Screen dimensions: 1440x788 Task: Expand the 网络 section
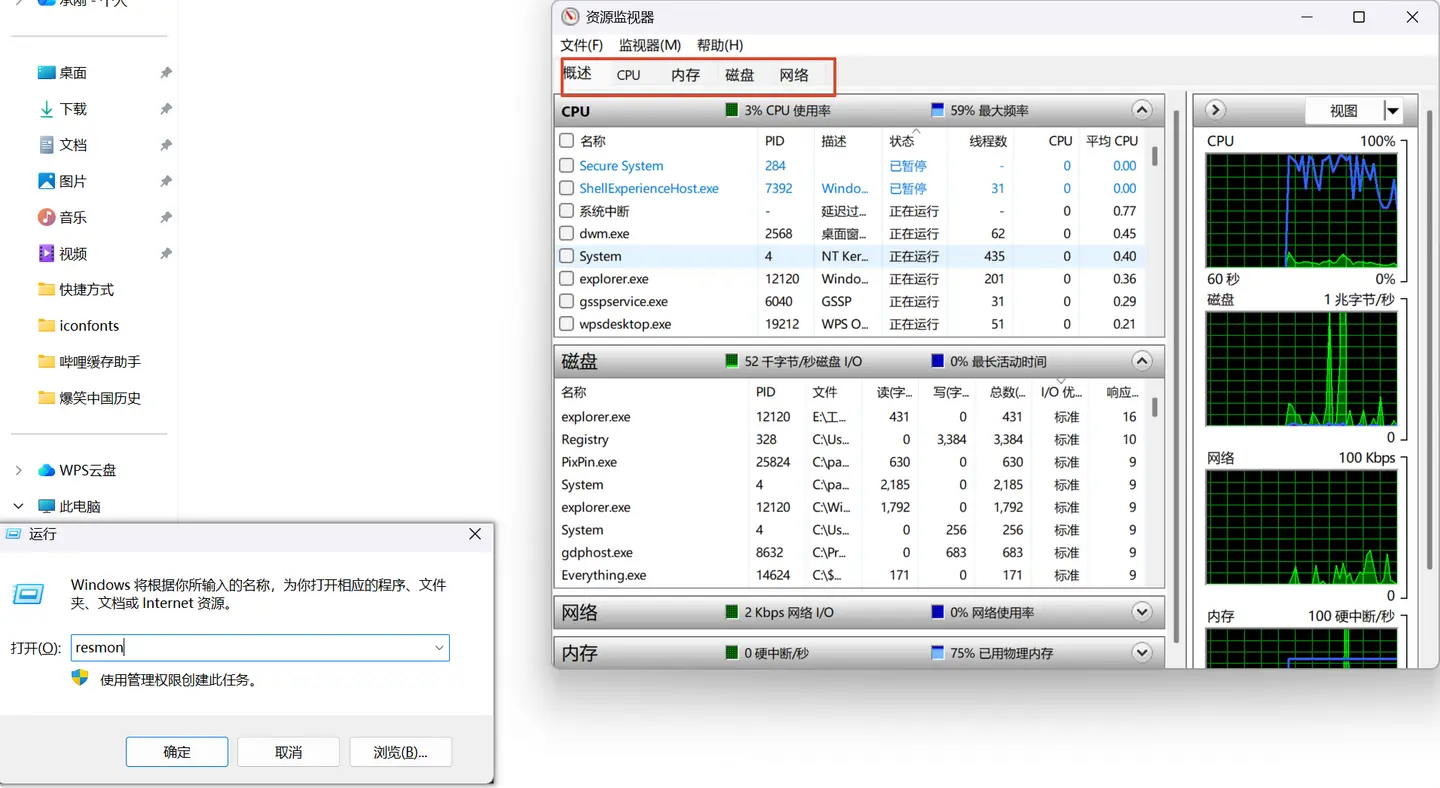[1142, 612]
